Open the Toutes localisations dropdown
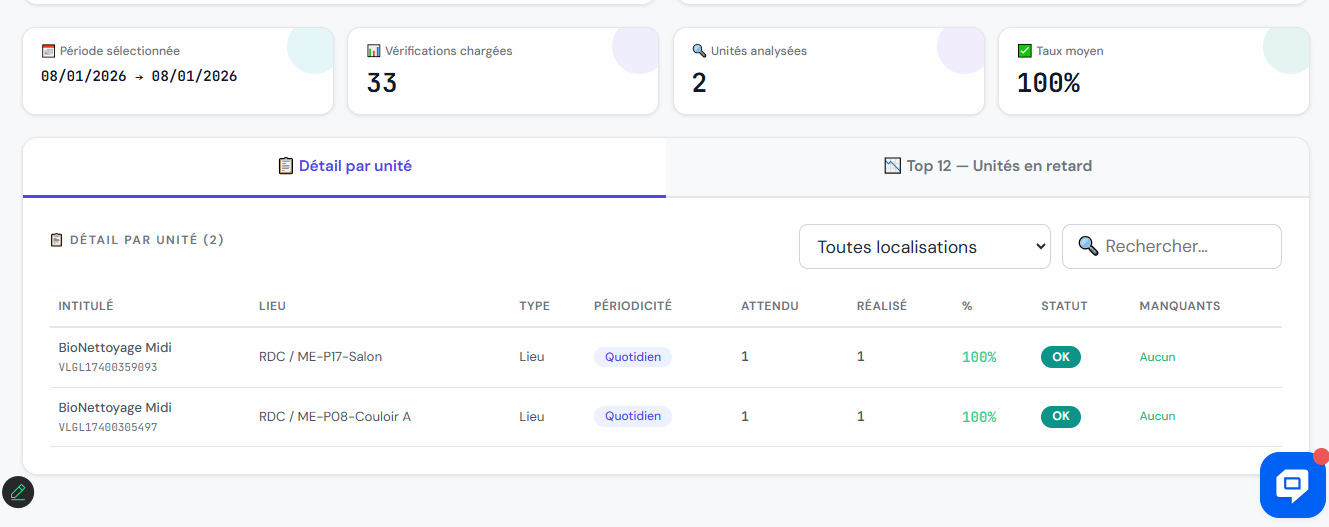 click(x=924, y=247)
